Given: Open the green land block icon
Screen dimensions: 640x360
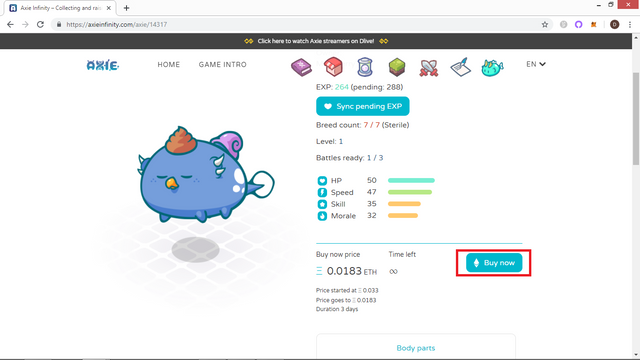Looking at the screenshot, I should [397, 67].
